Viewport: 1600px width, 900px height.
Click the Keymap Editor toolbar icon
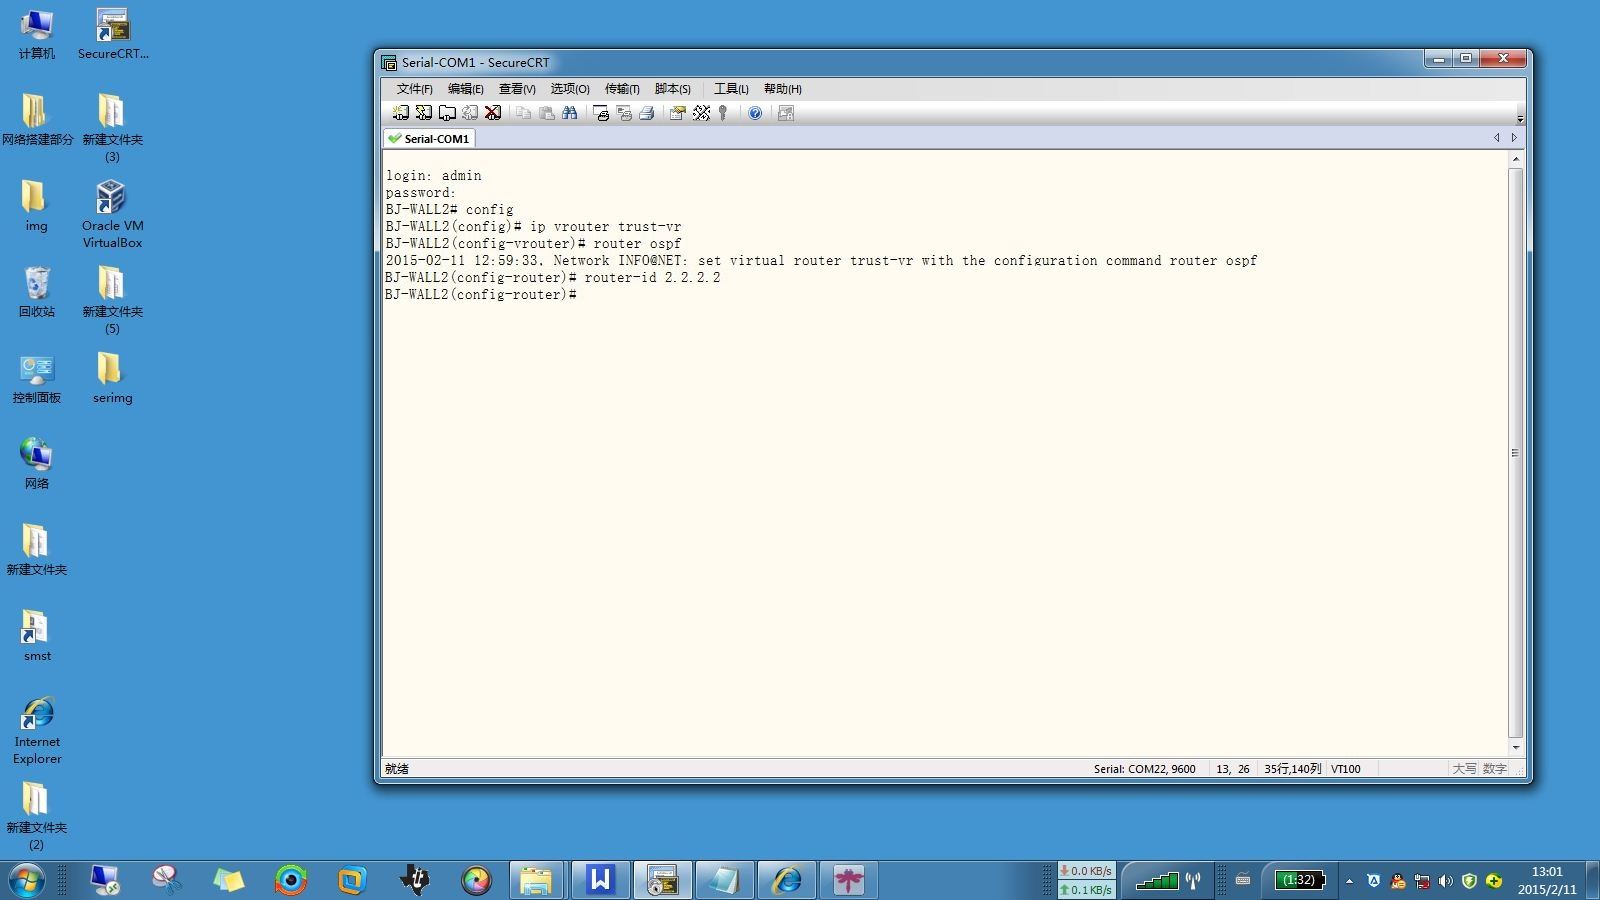701,113
